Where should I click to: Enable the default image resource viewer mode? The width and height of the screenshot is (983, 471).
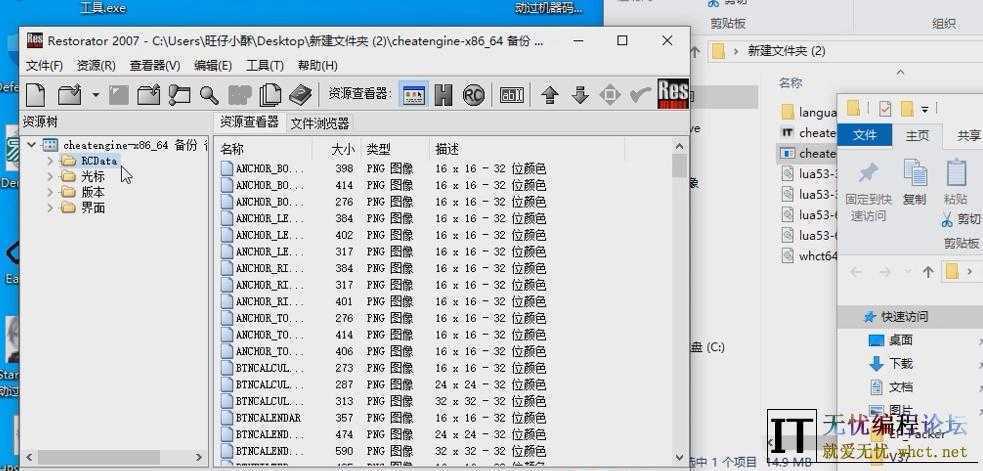(x=413, y=95)
